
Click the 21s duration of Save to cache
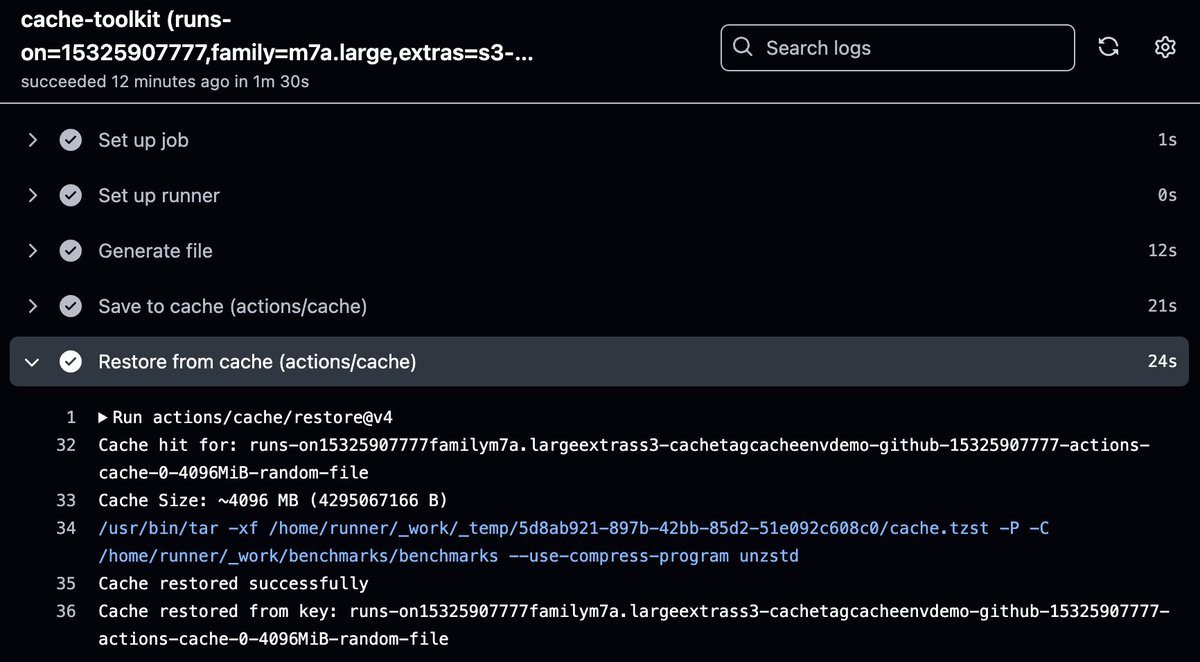(1162, 306)
